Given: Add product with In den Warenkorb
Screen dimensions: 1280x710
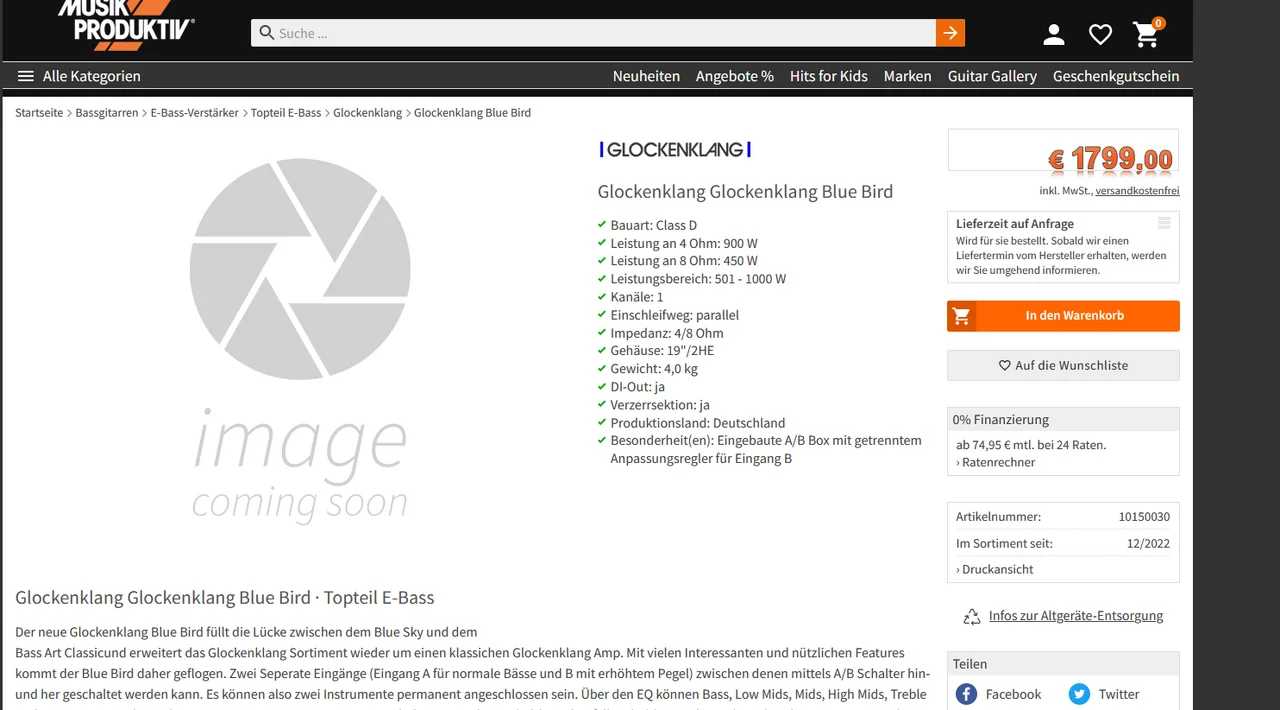Looking at the screenshot, I should click(x=1063, y=316).
